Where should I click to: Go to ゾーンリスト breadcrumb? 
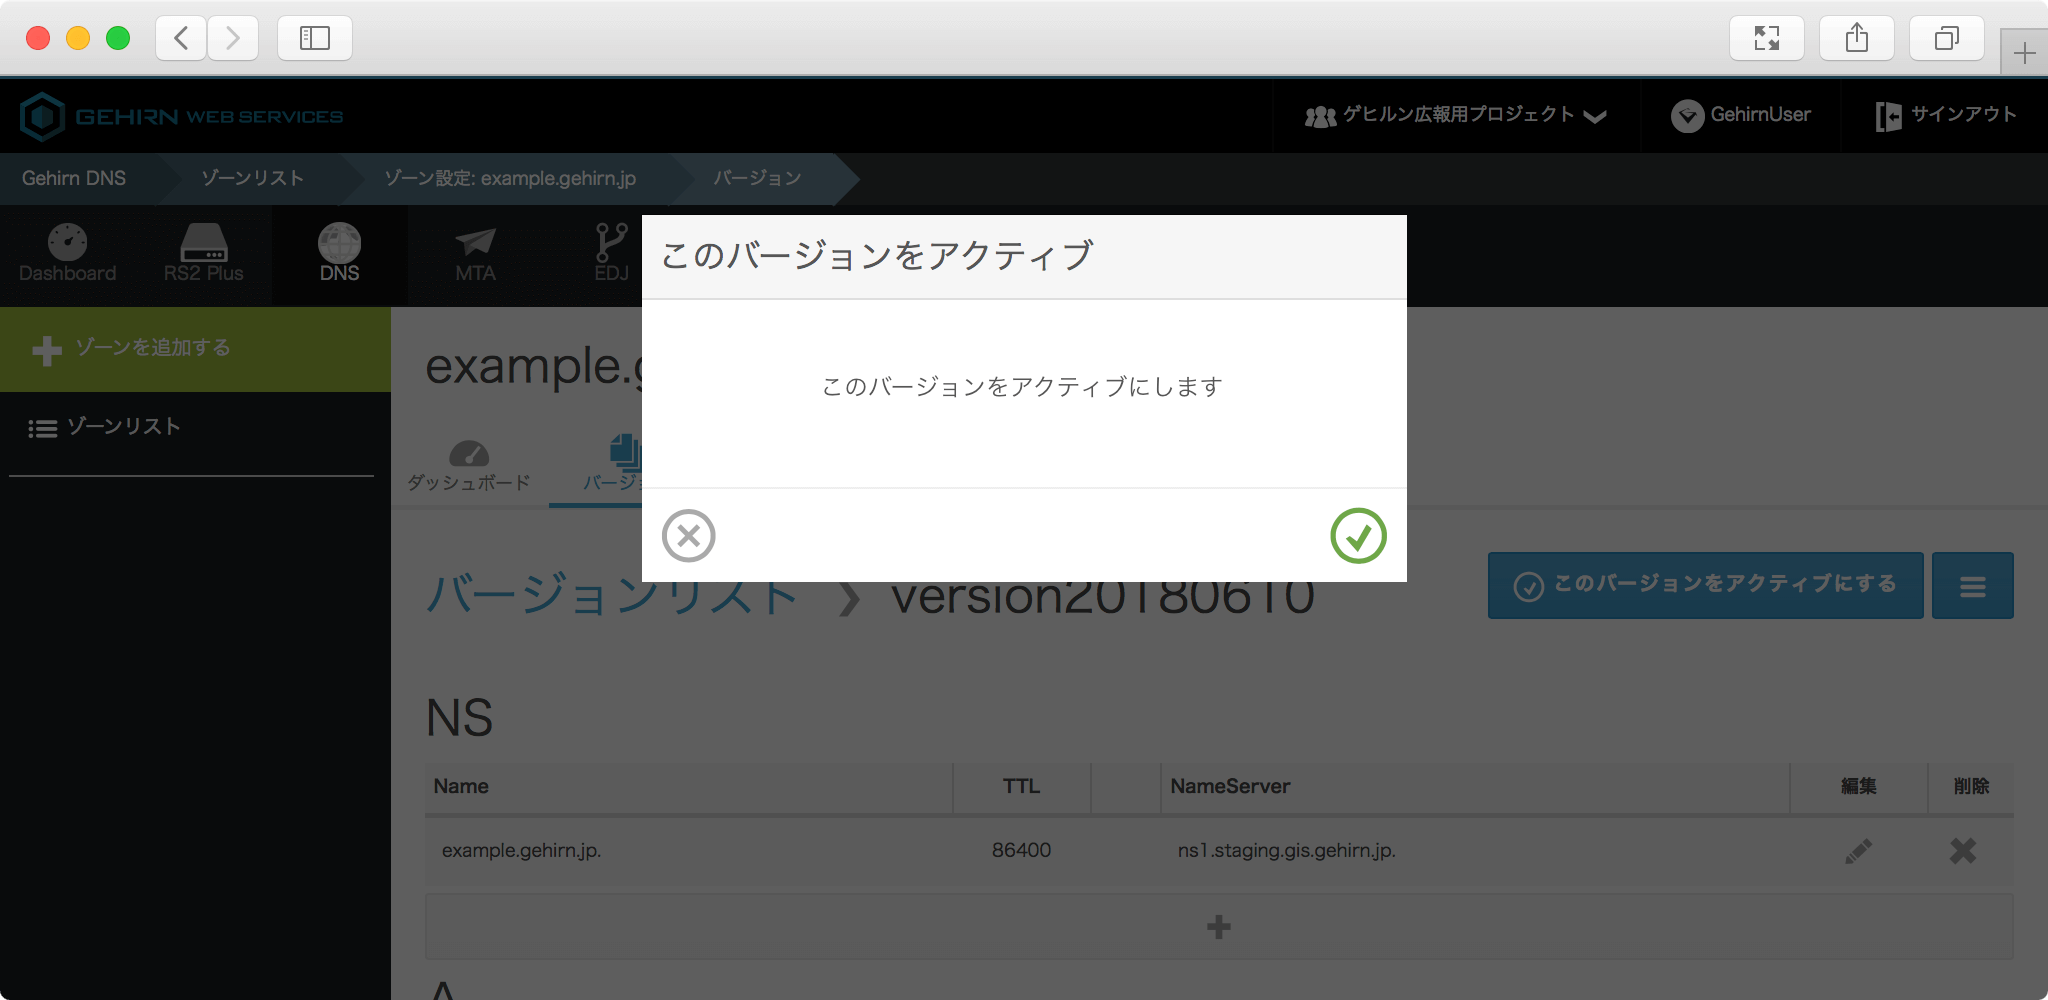coord(252,178)
